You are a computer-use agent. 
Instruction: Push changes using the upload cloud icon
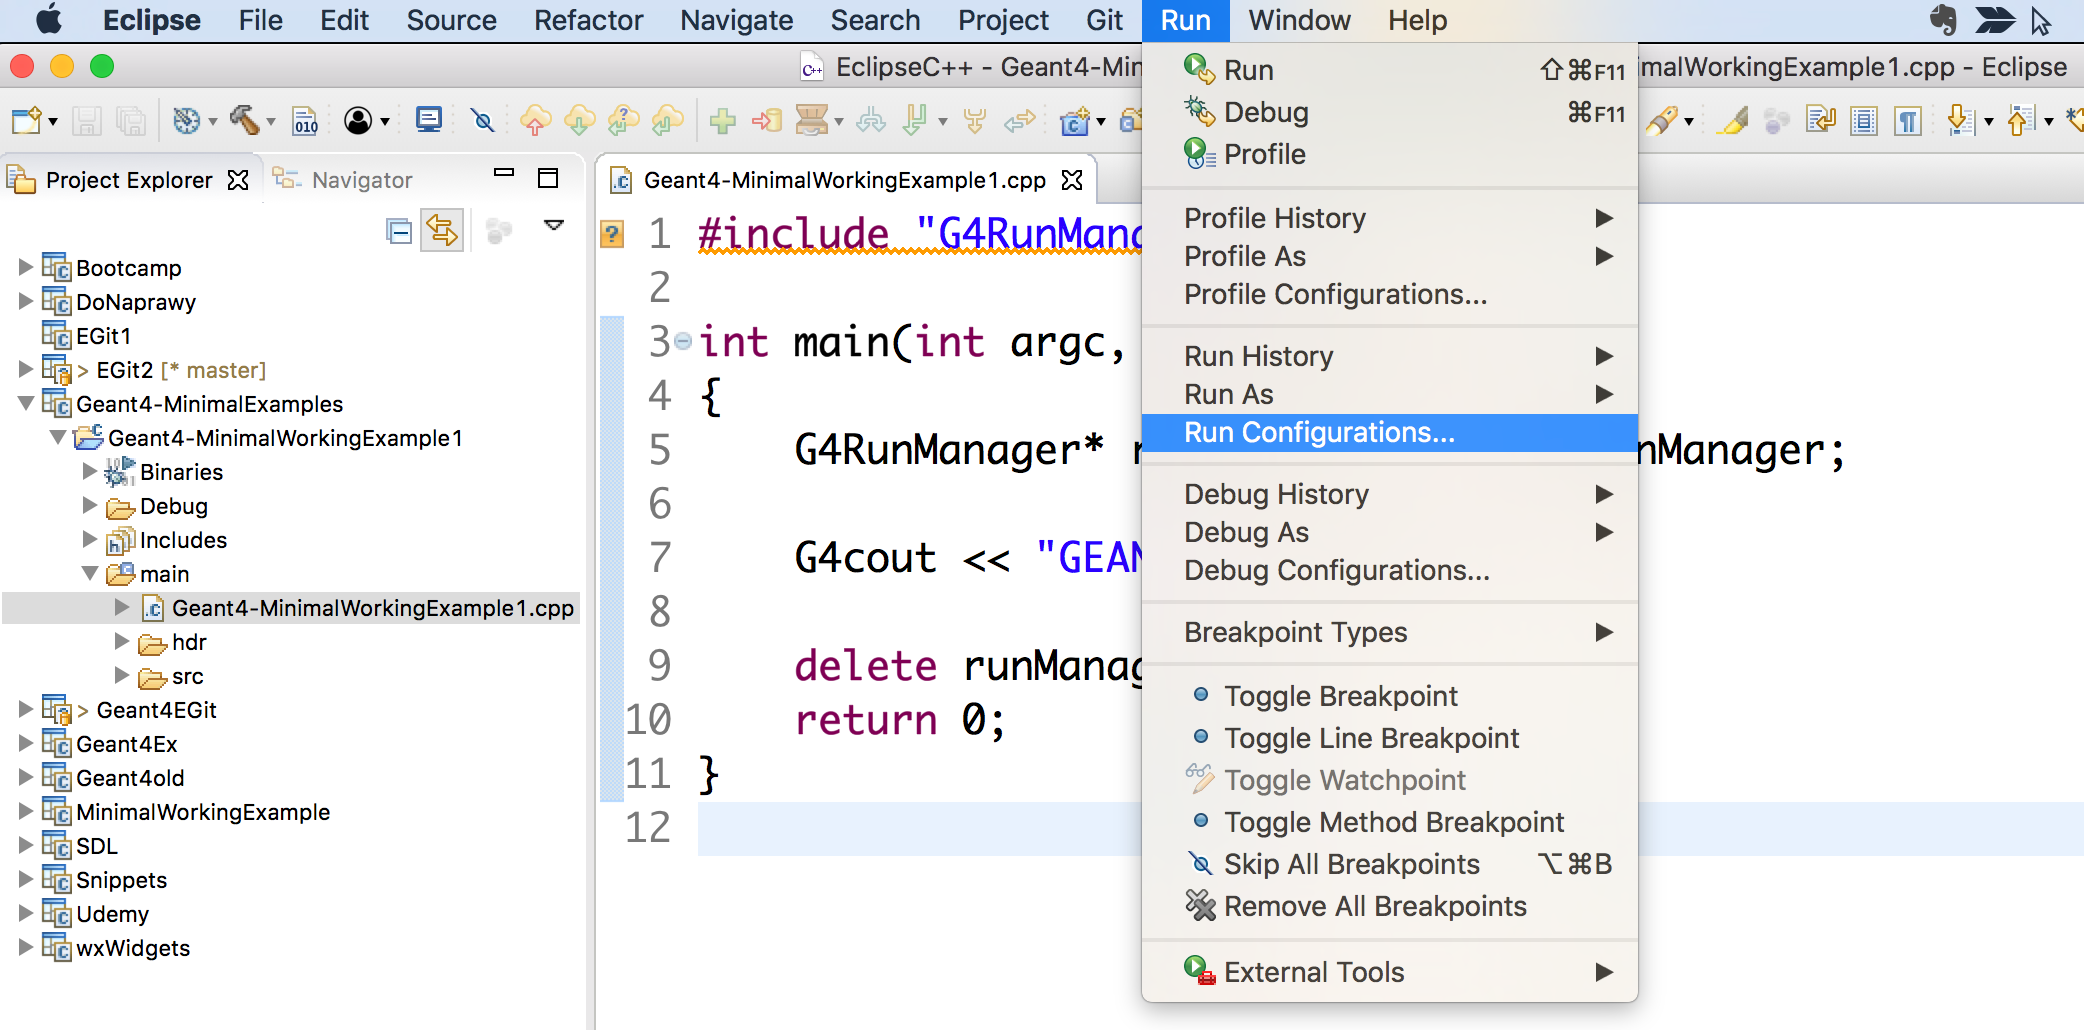(537, 120)
